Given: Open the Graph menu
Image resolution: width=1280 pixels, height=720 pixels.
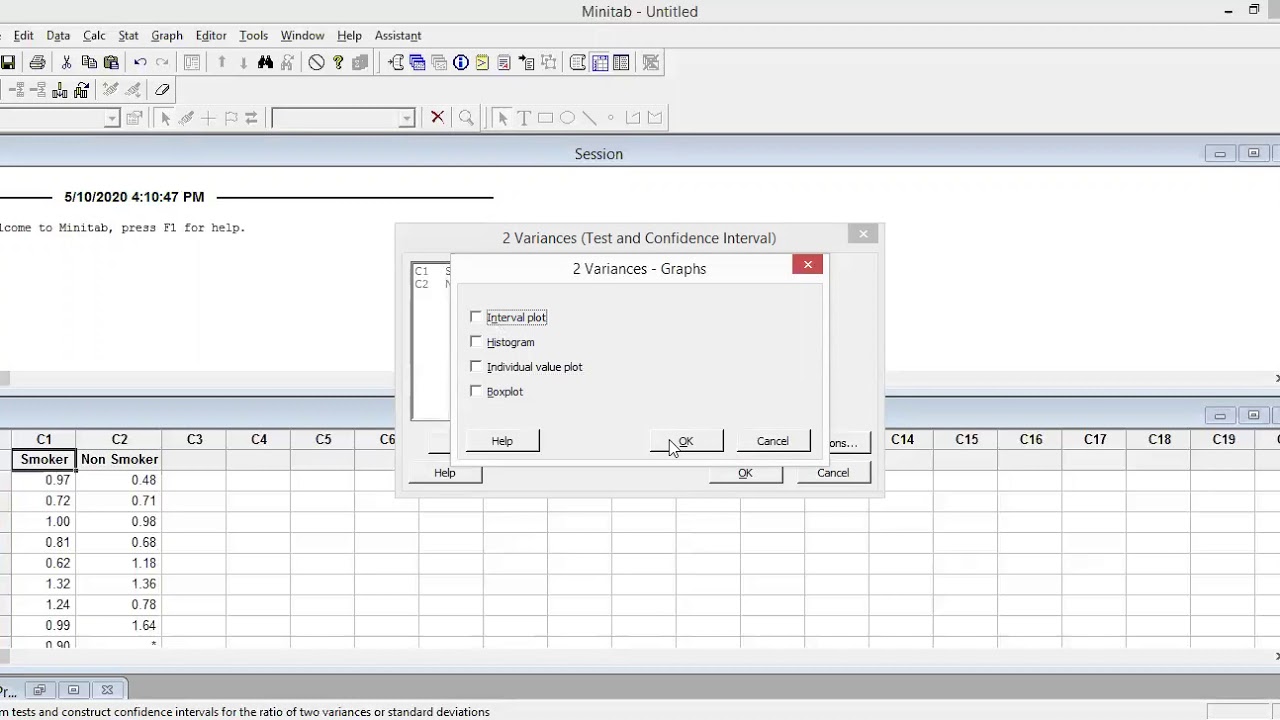Looking at the screenshot, I should [x=167, y=35].
